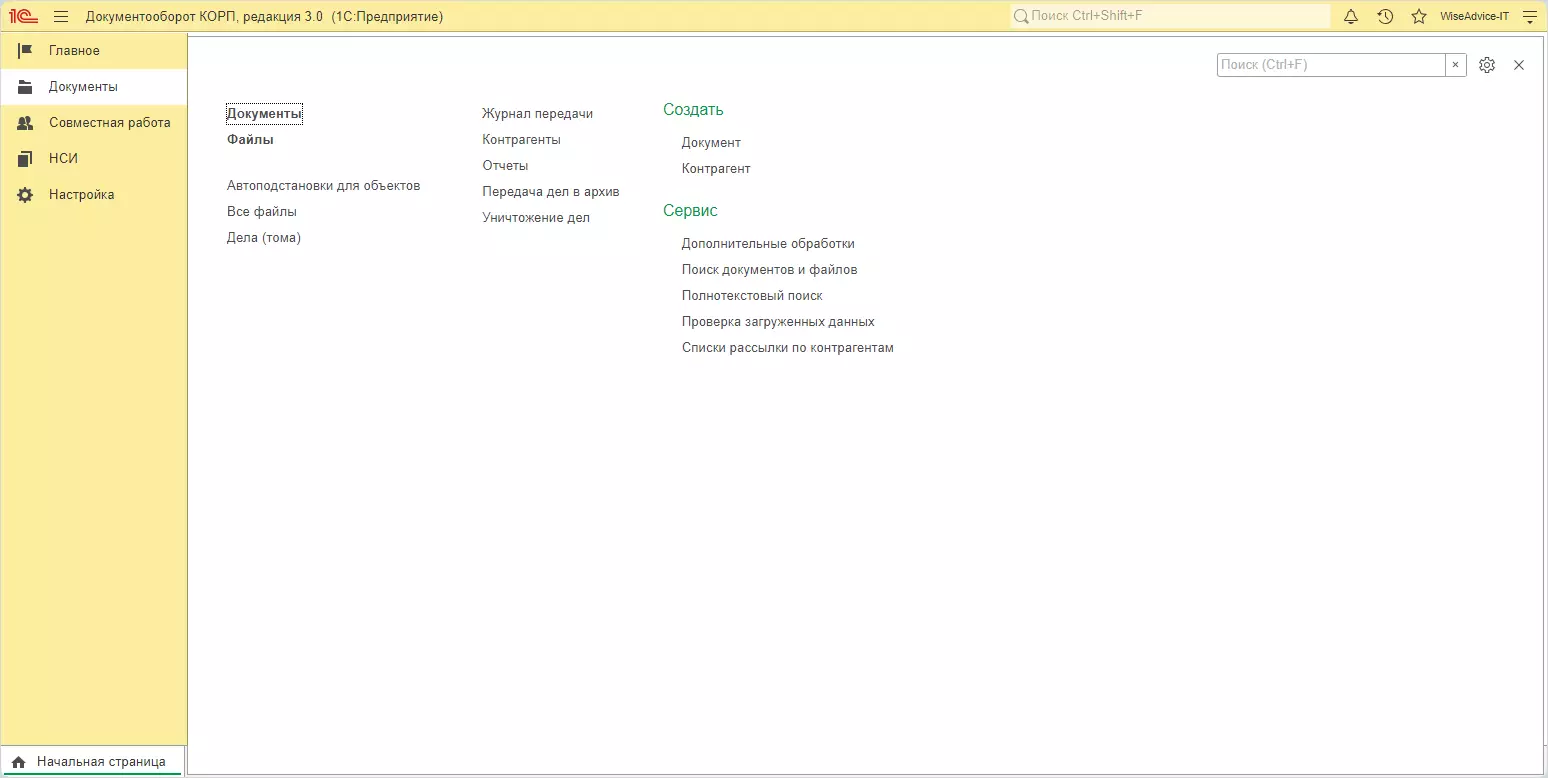This screenshot has width=1548, height=778.
Task: Click the Документы folder icon
Action: [26, 87]
